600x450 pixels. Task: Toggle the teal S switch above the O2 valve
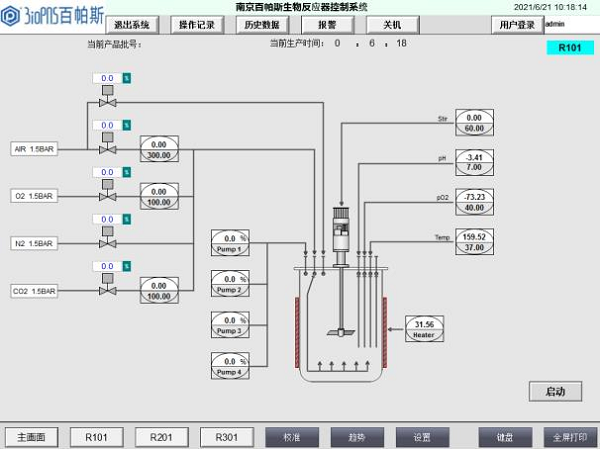(x=127, y=172)
